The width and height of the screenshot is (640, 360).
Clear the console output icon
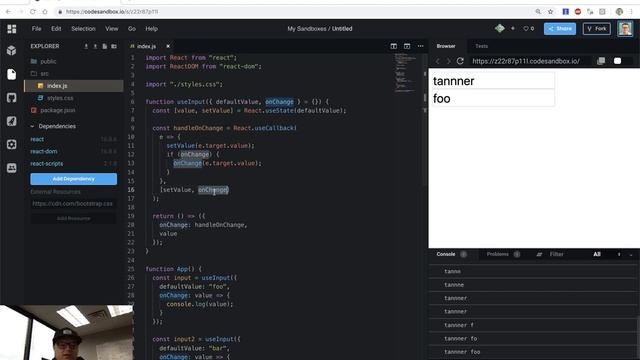pyautogui.click(x=539, y=254)
